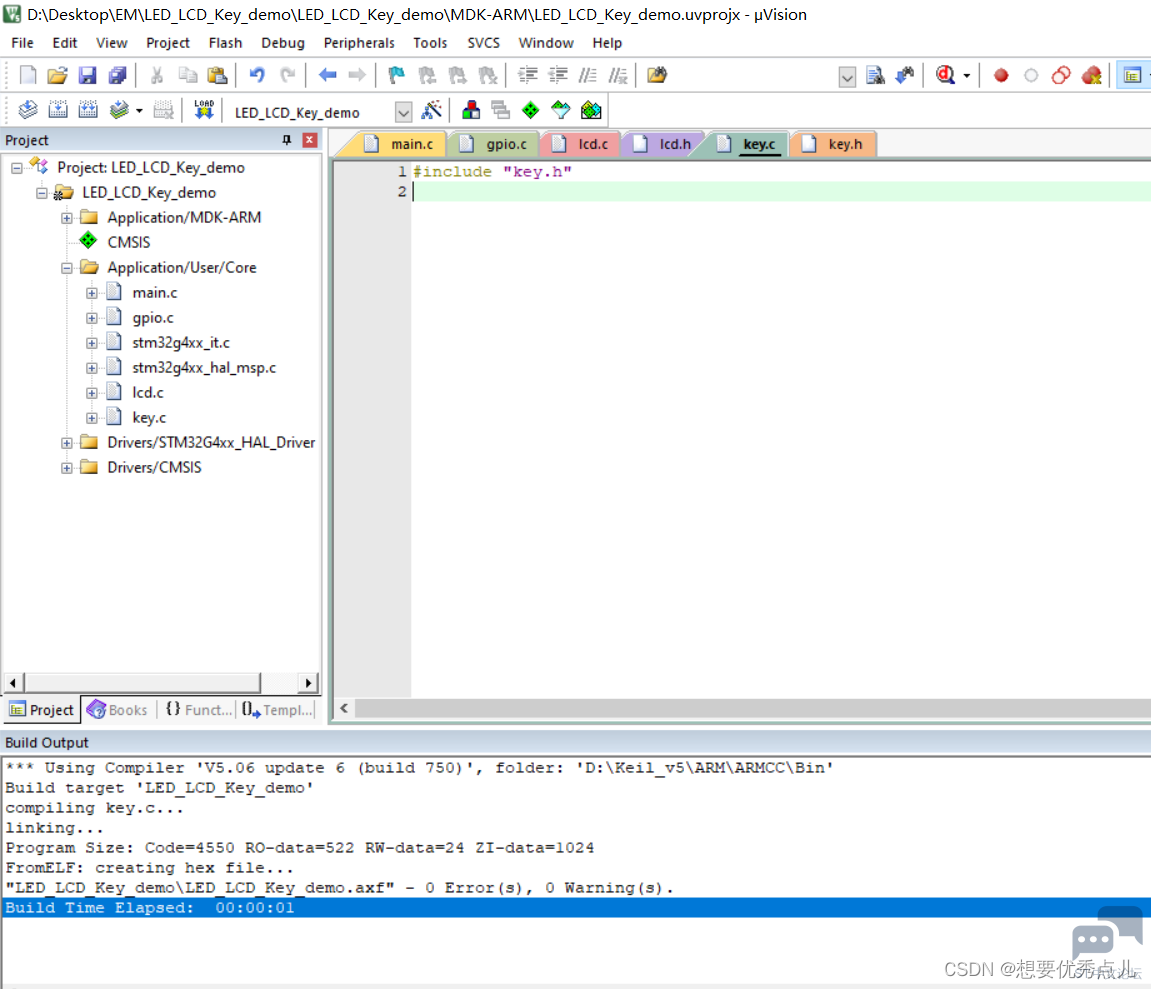This screenshot has width=1151, height=989.
Task: Close the Project panel
Action: pos(311,140)
